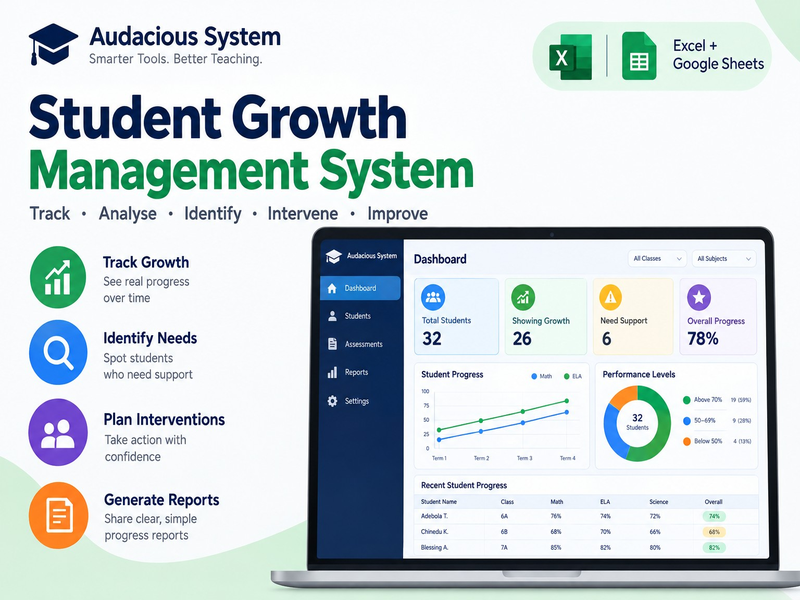The width and height of the screenshot is (800, 600).
Task: Click the graduation cap logo beside Audacious System
Action: point(53,44)
